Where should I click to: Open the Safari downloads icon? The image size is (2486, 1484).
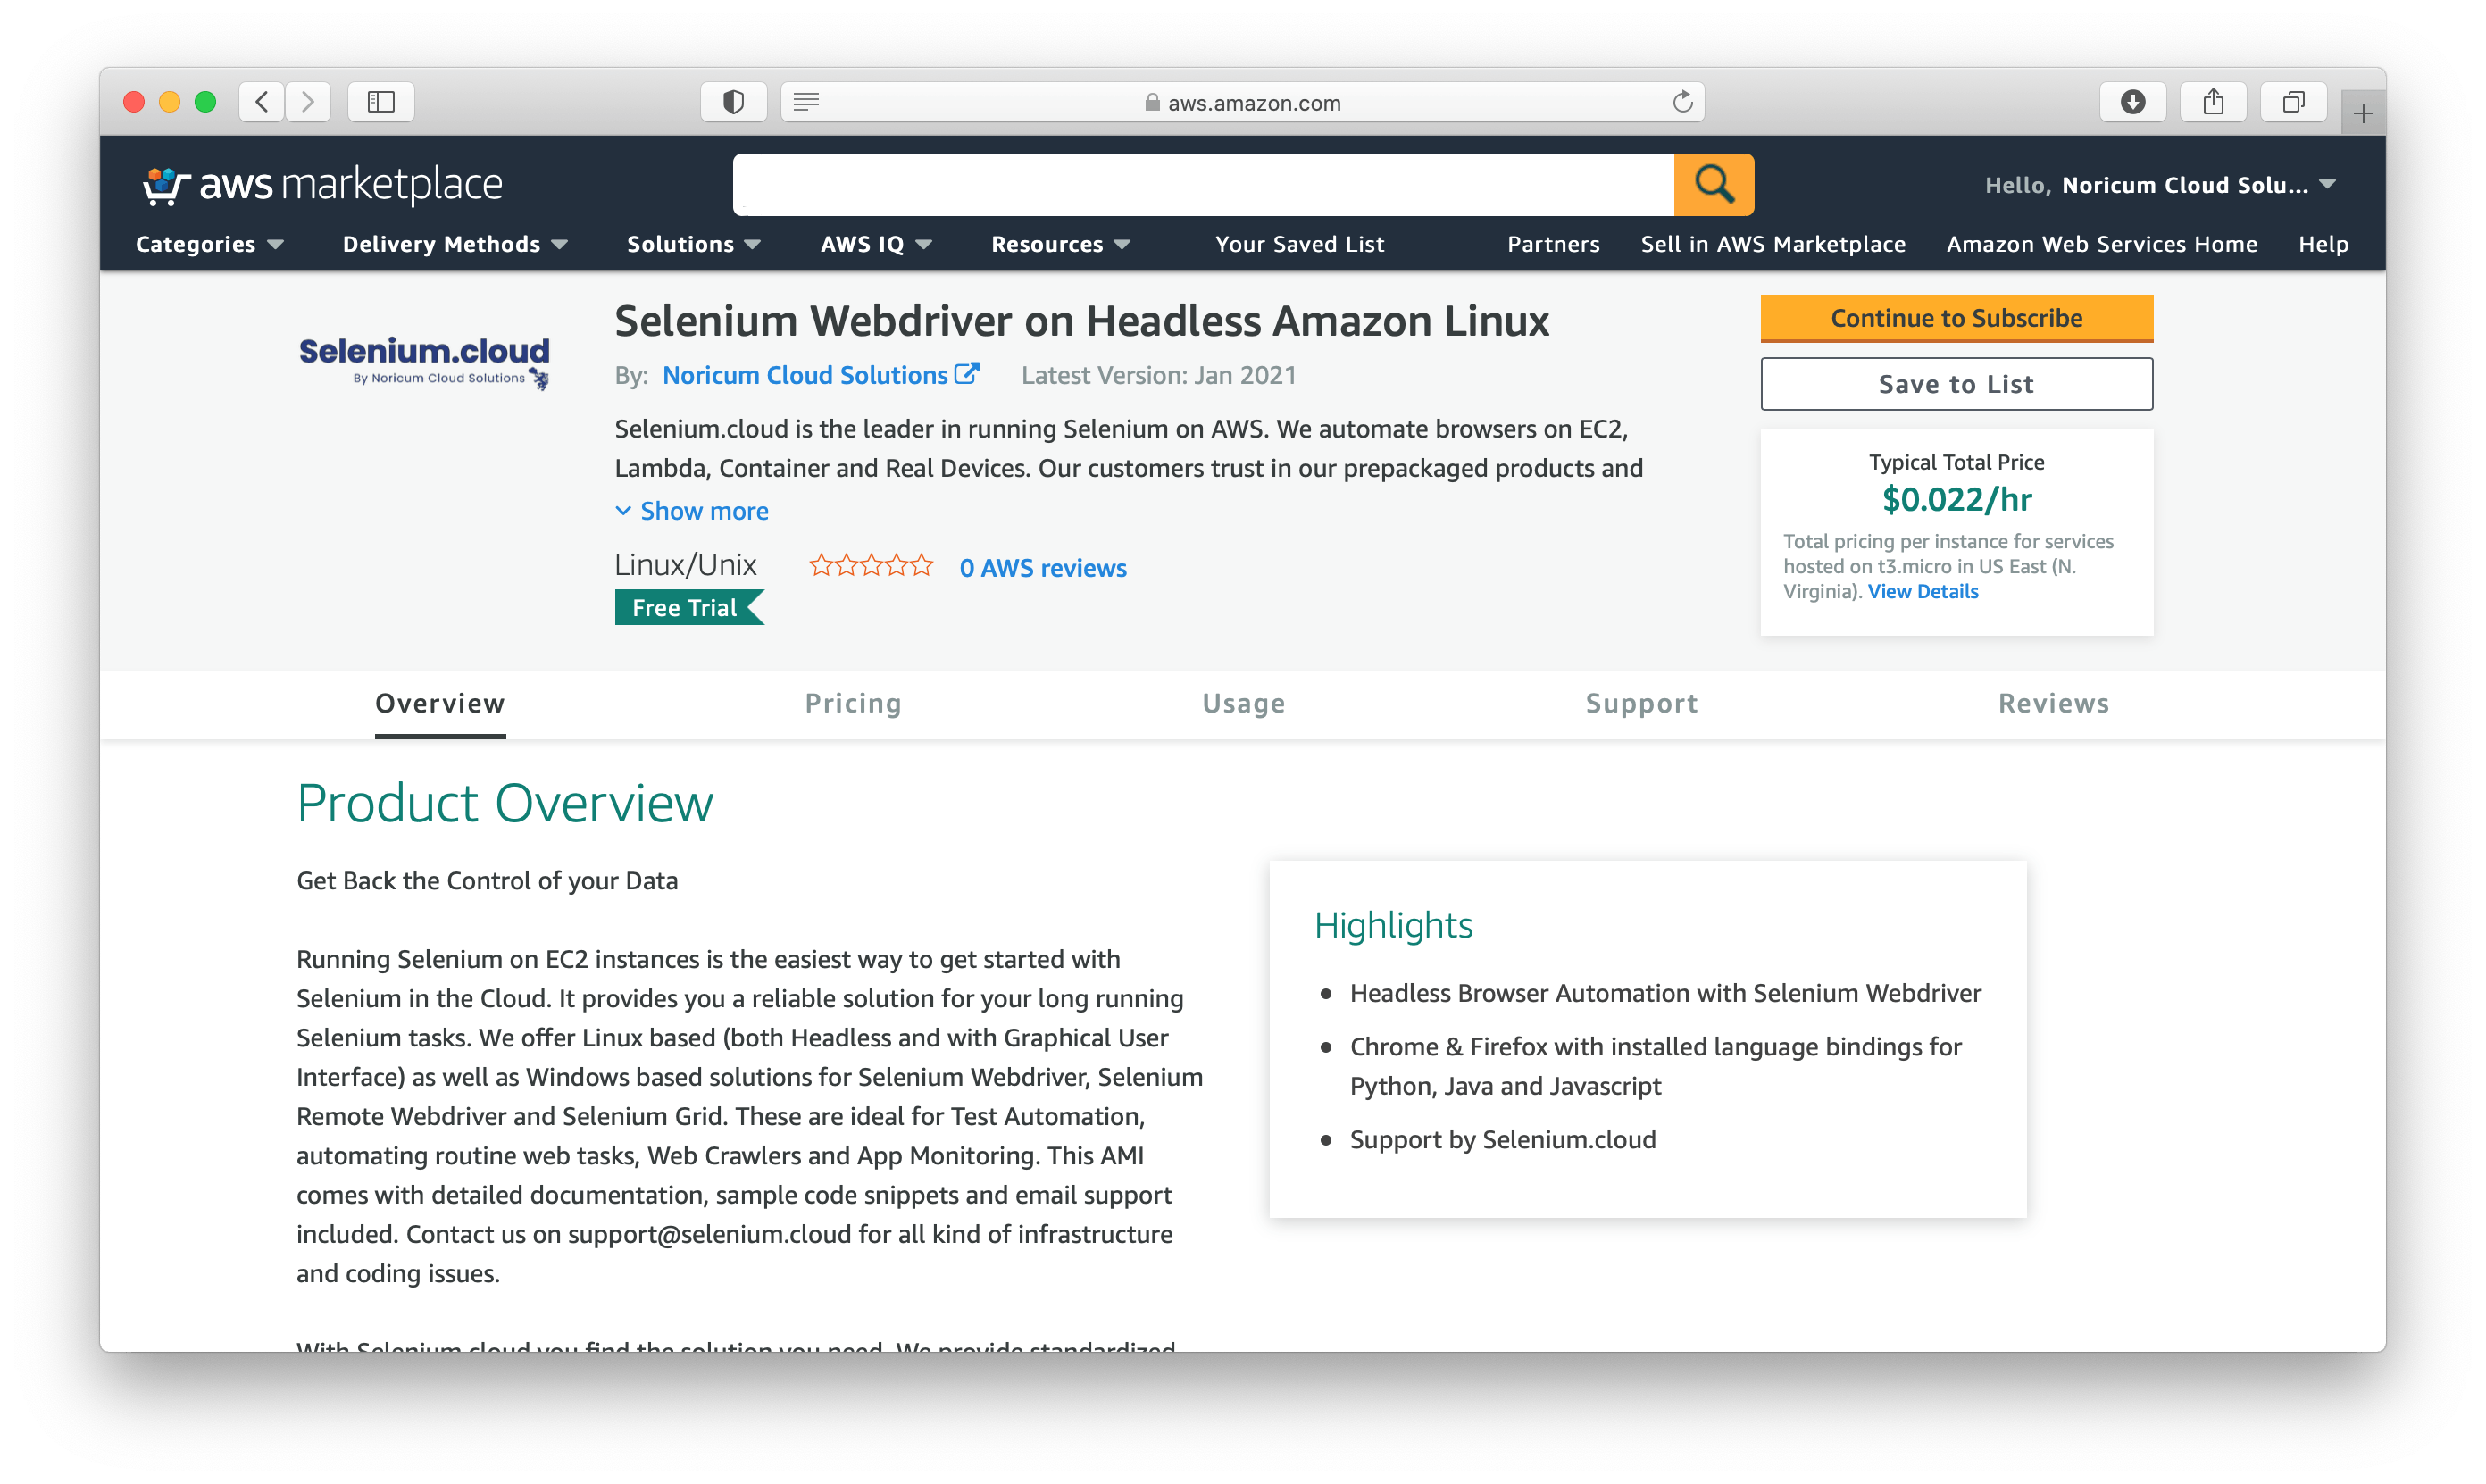pyautogui.click(x=2132, y=102)
